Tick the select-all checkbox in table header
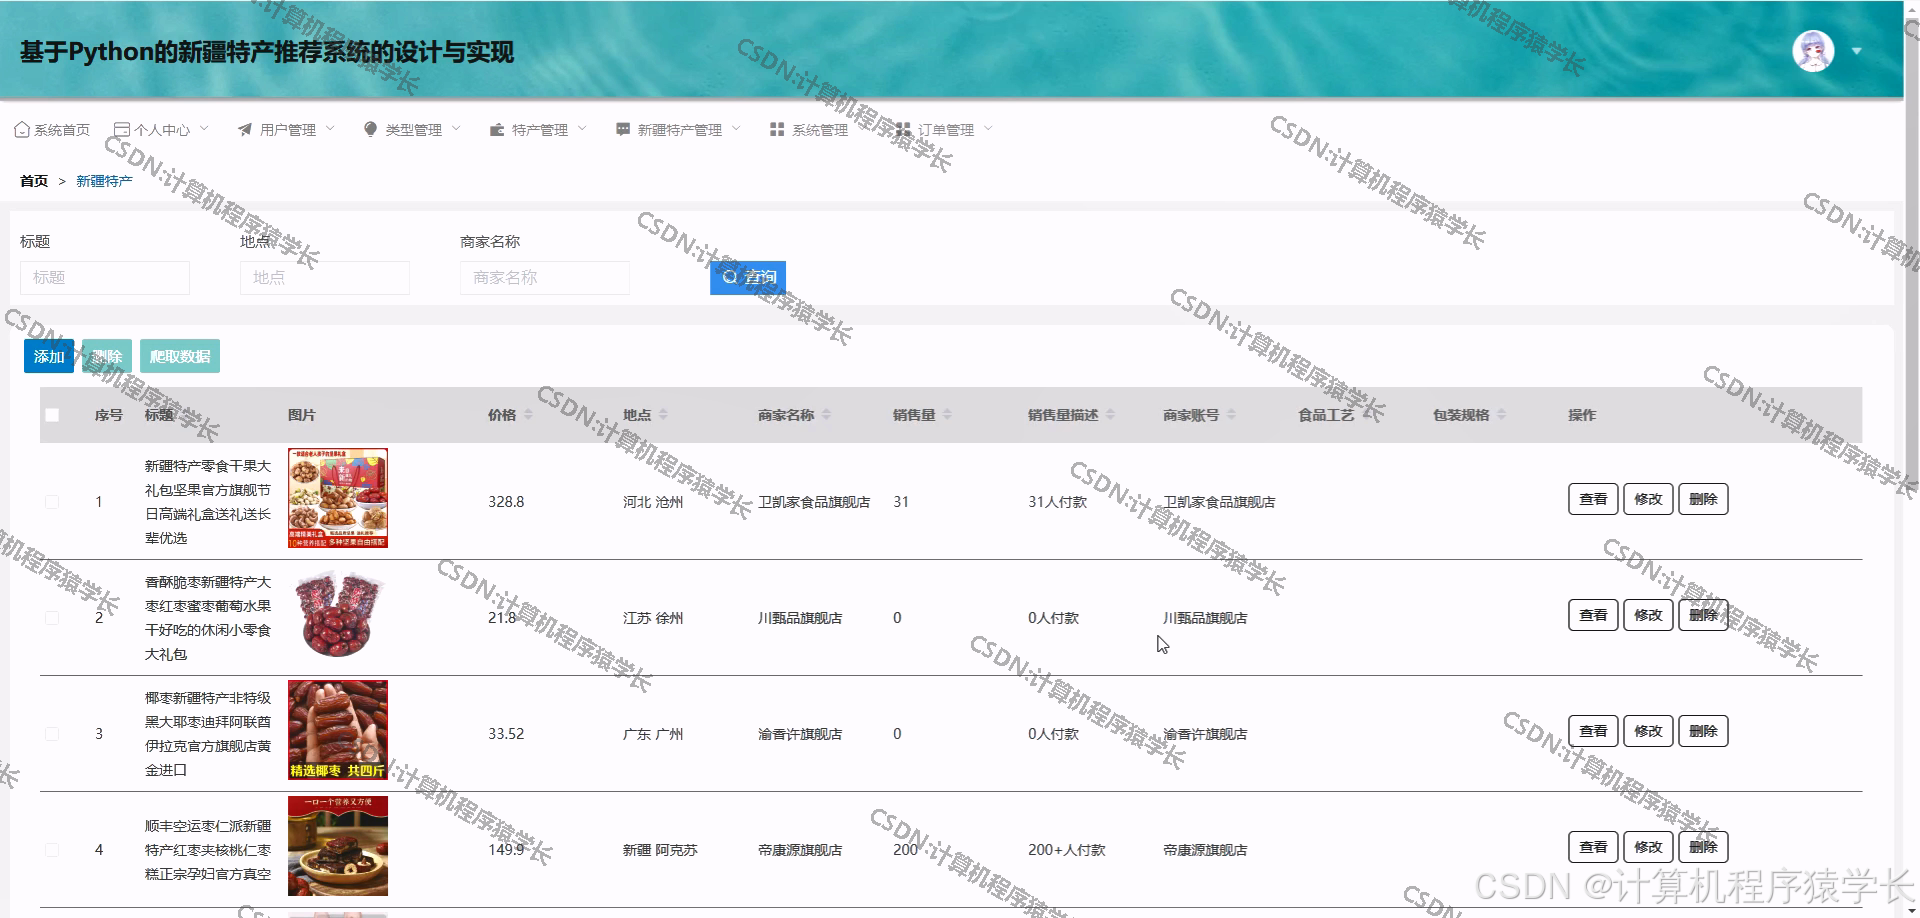1920x918 pixels. point(52,415)
